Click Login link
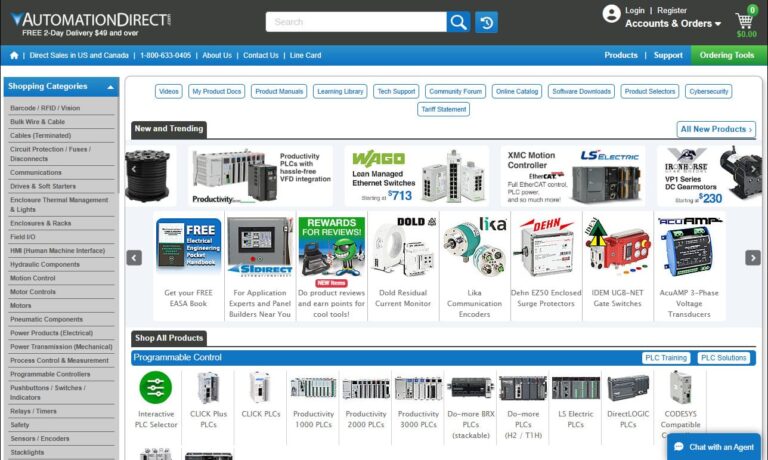This screenshot has width=768, height=460. click(635, 10)
